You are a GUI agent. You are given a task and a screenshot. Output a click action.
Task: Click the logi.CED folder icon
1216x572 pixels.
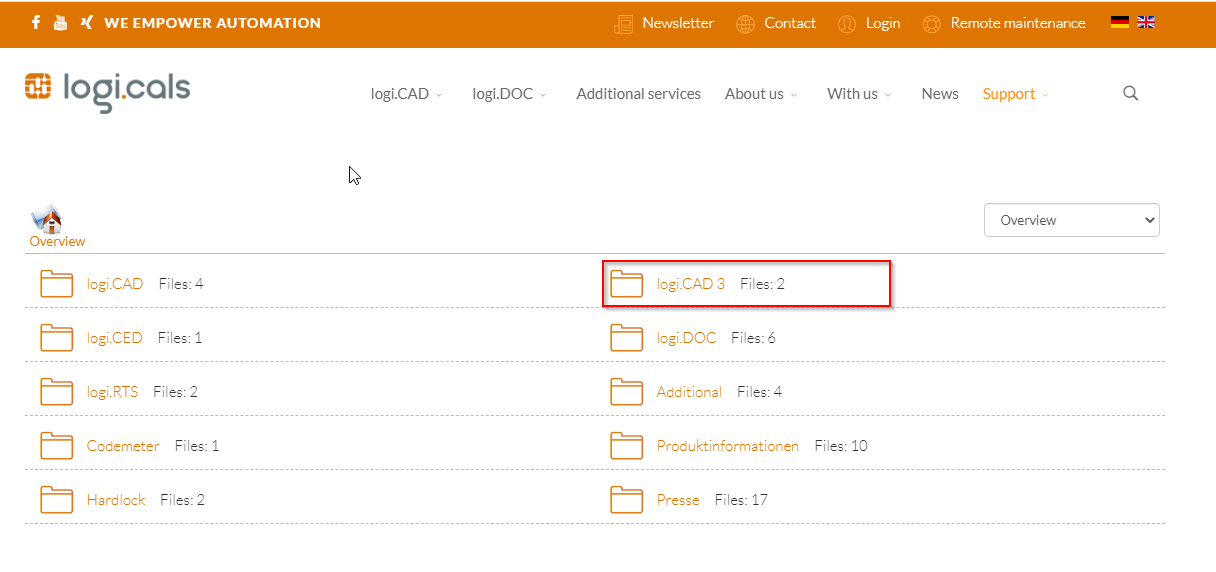pyautogui.click(x=57, y=338)
